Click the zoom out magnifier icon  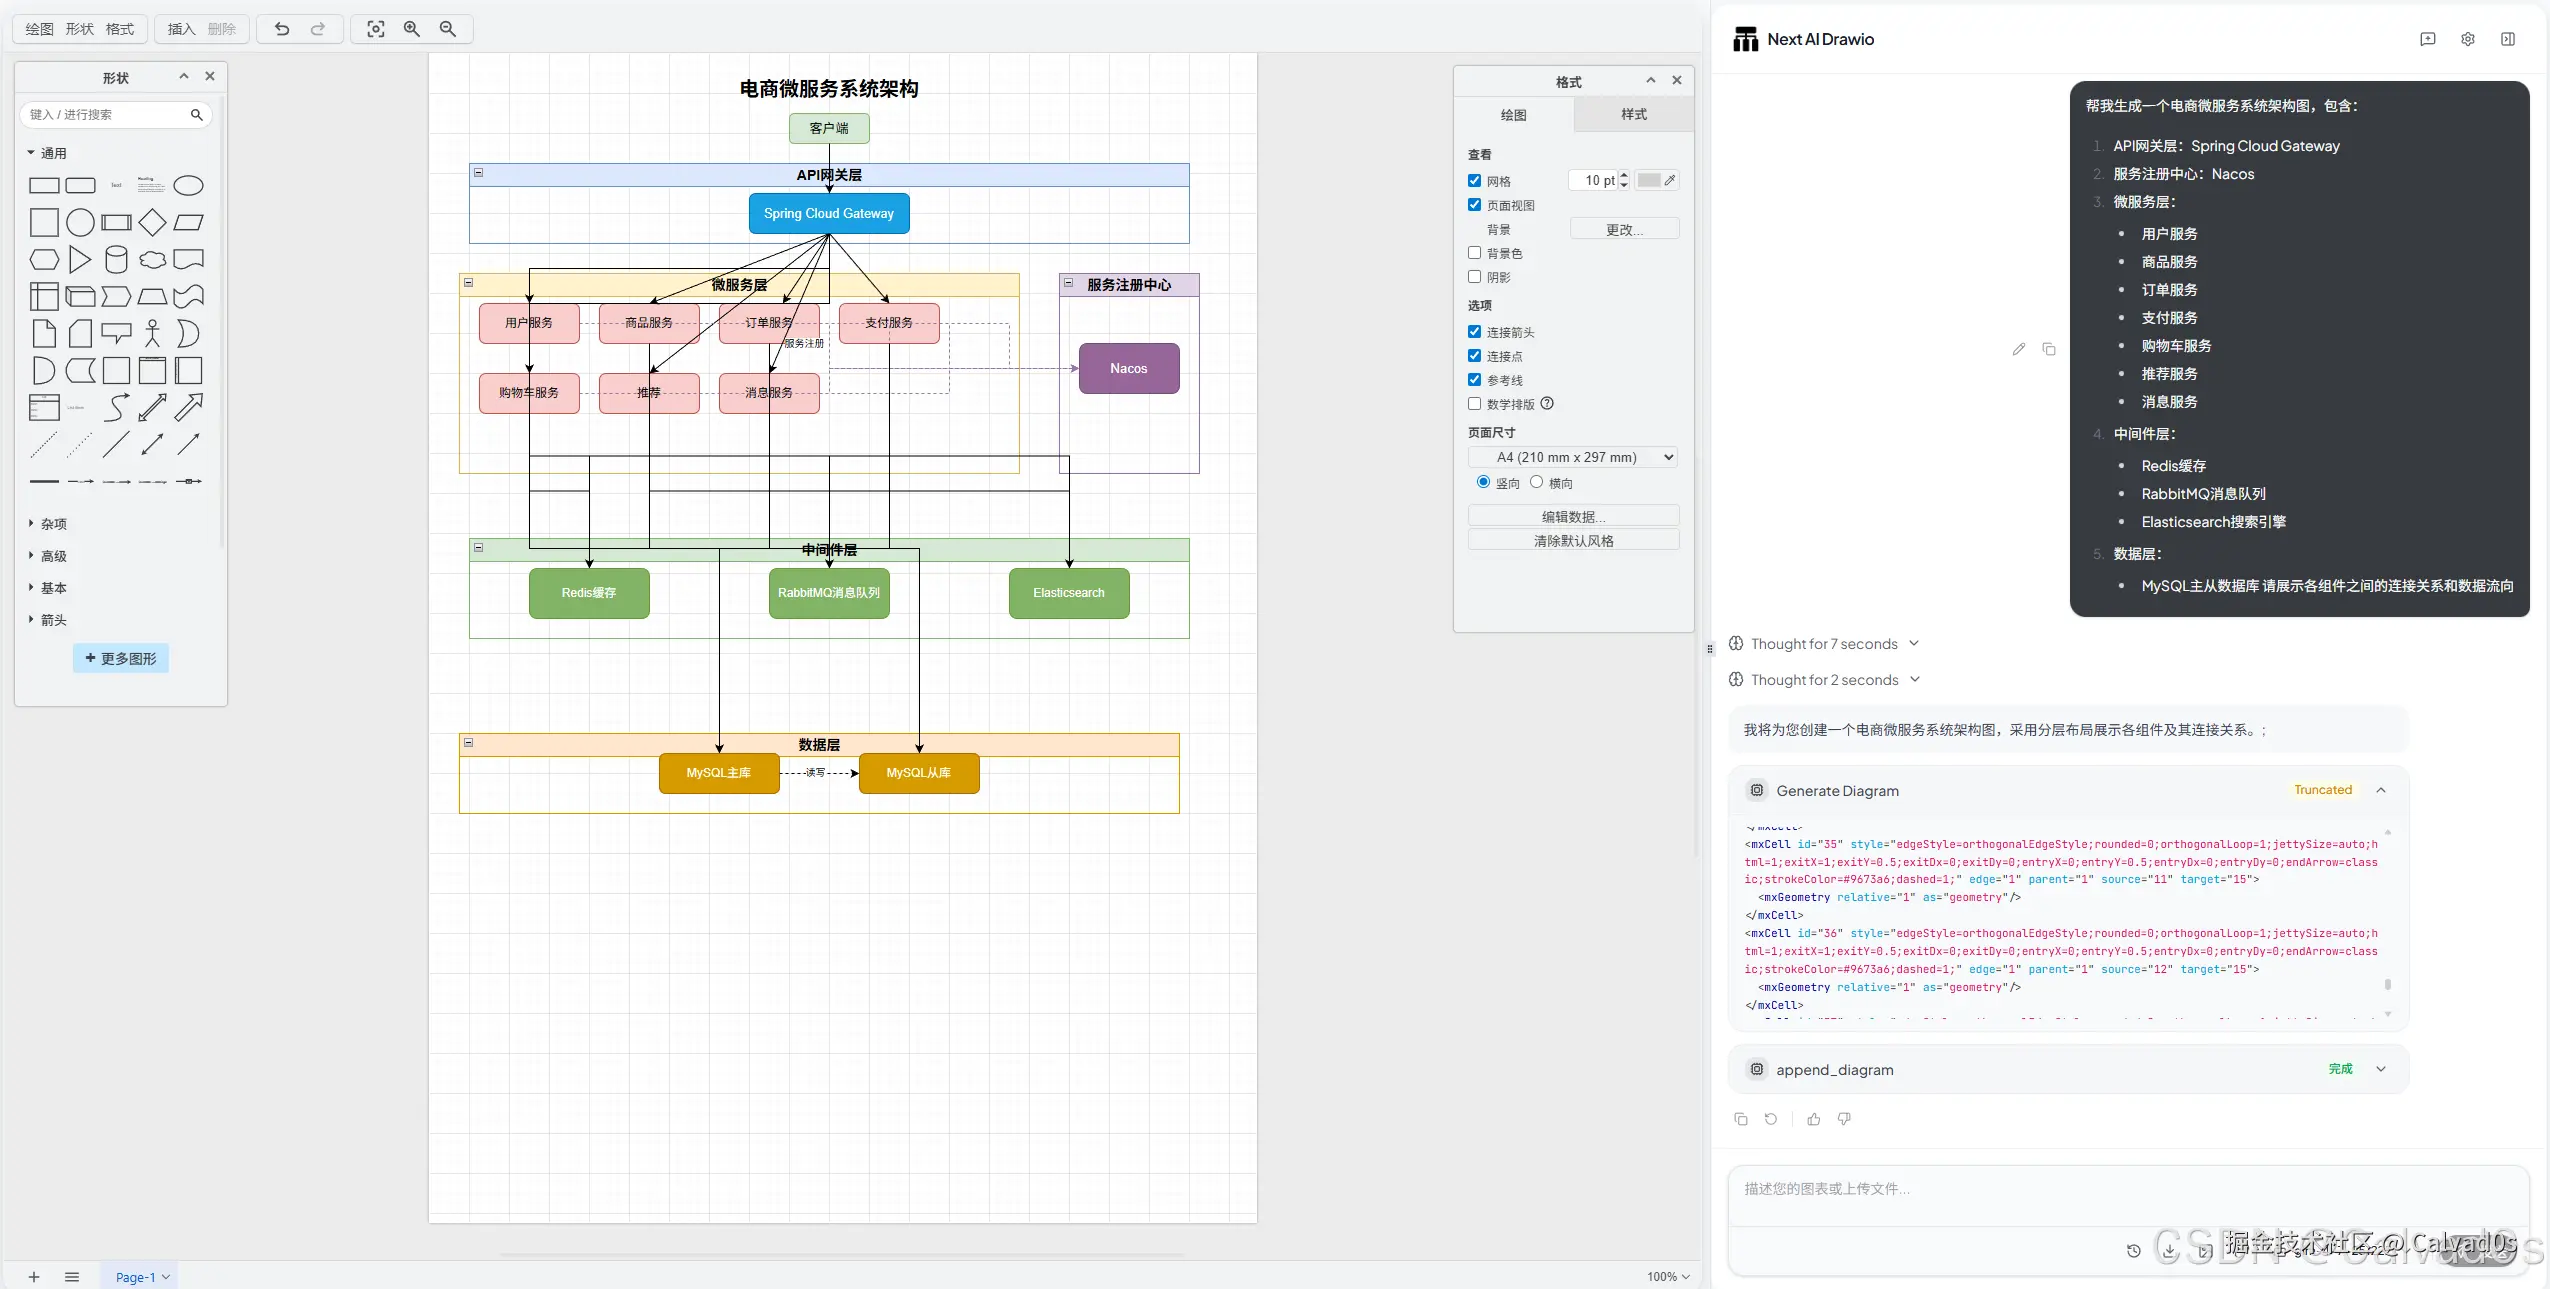(x=448, y=29)
